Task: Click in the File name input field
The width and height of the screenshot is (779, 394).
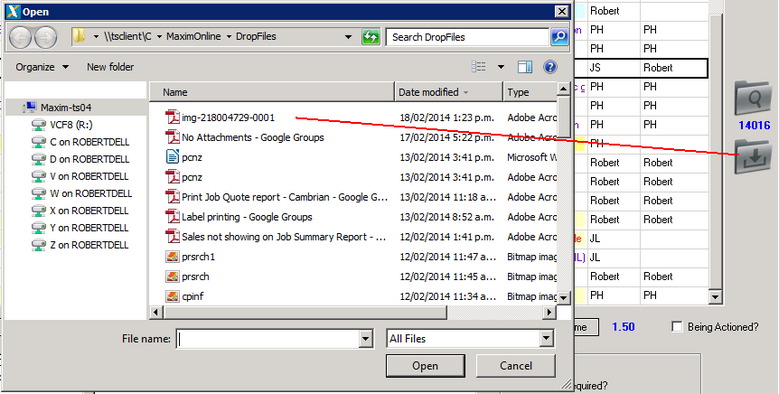Action: coord(268,339)
